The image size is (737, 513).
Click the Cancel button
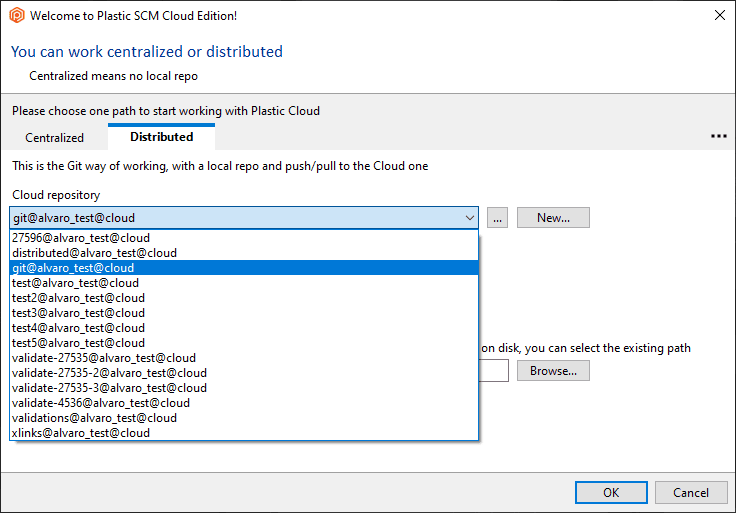pos(691,492)
